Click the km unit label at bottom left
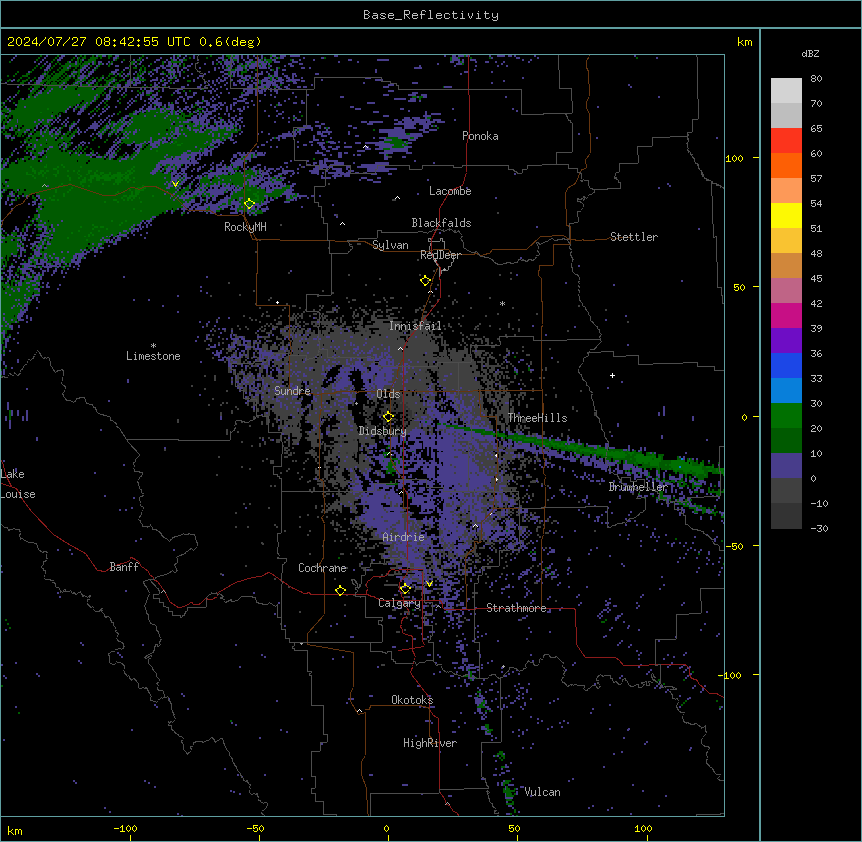The height and width of the screenshot is (842, 862). 15,830
